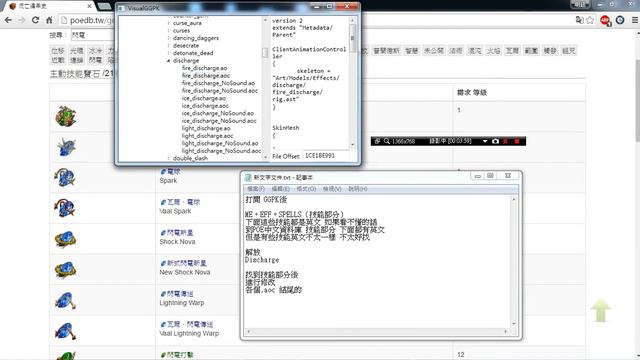Open the Vaal Spark skill link
This screenshot has height=360, width=640.
(180, 202)
